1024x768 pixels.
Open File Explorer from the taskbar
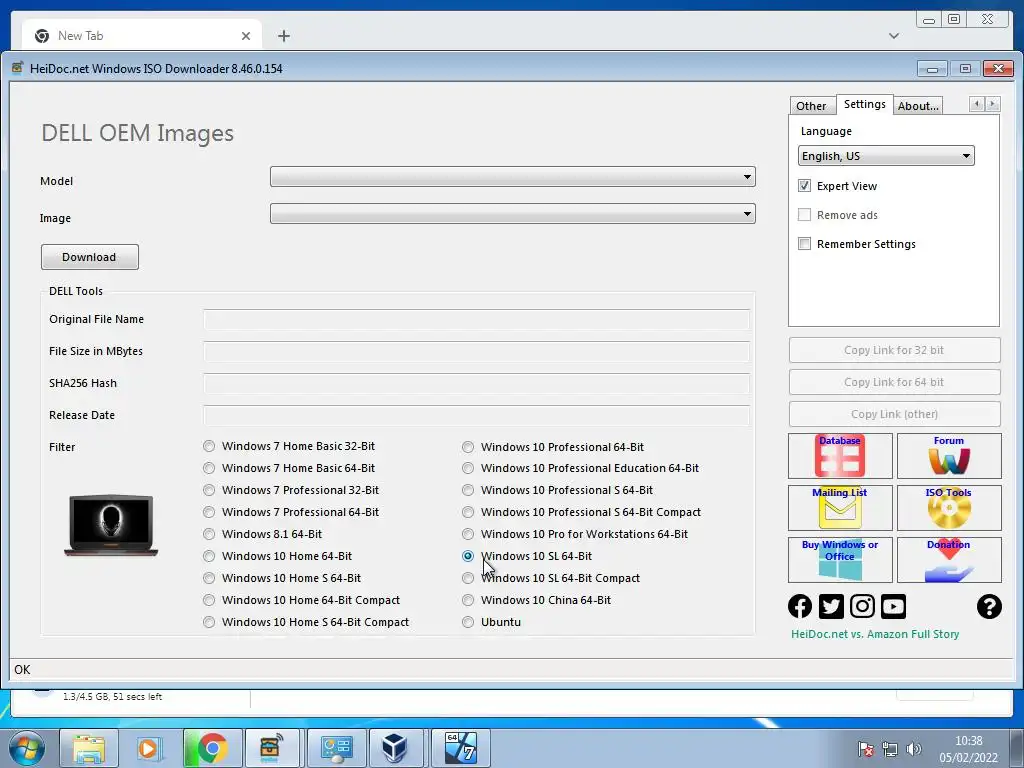click(x=89, y=748)
